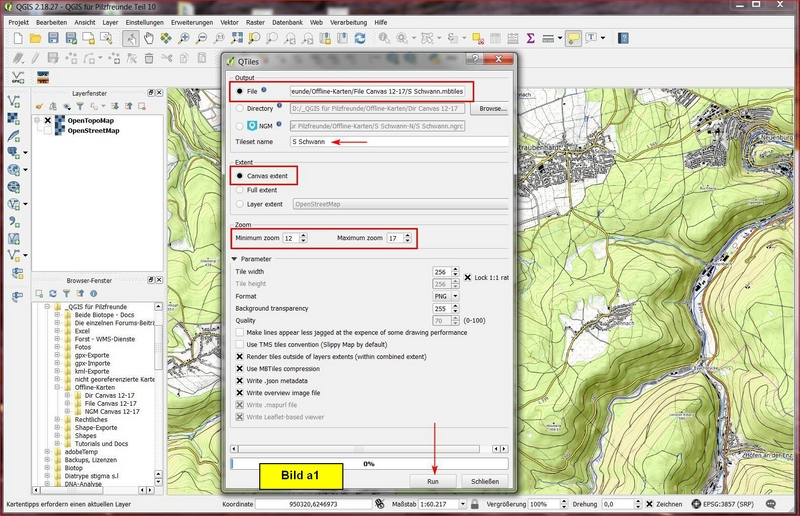The width and height of the screenshot is (800, 516).
Task: Toggle Write .json metadata checkbox
Action: [239, 381]
